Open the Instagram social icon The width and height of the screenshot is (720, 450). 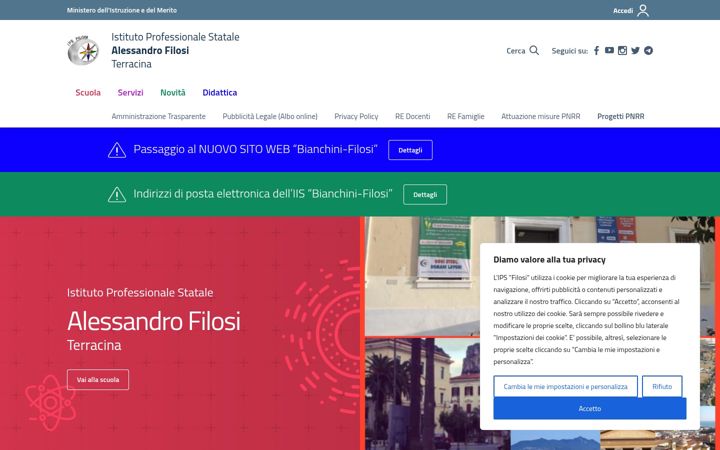tap(622, 51)
